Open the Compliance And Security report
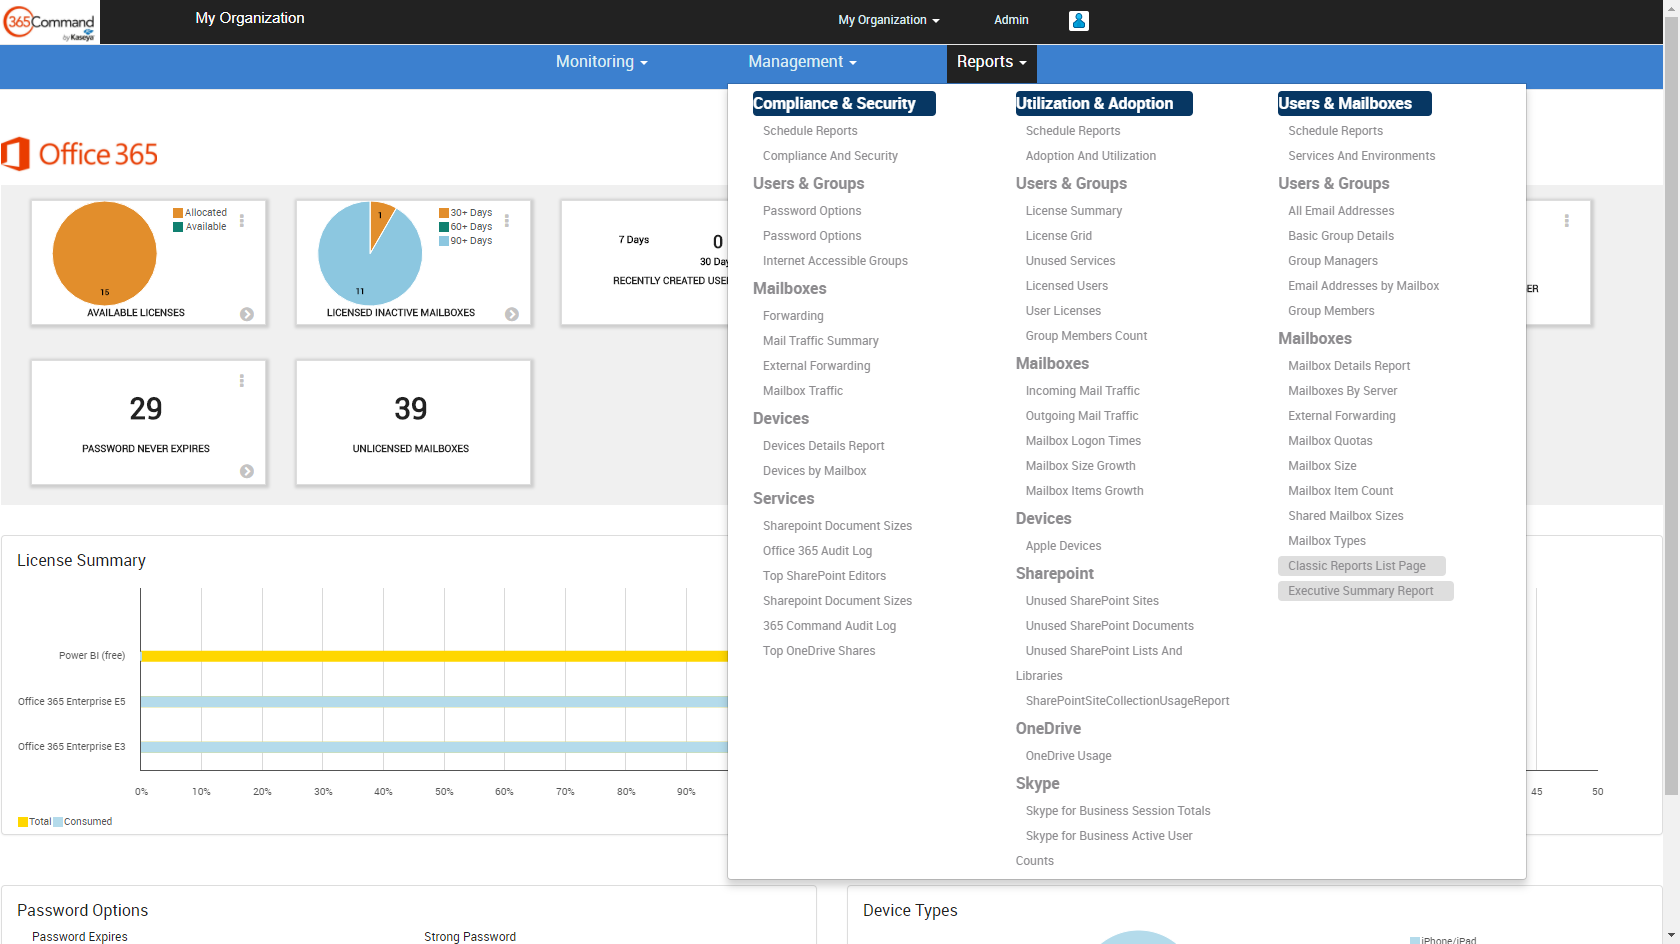 coord(830,156)
